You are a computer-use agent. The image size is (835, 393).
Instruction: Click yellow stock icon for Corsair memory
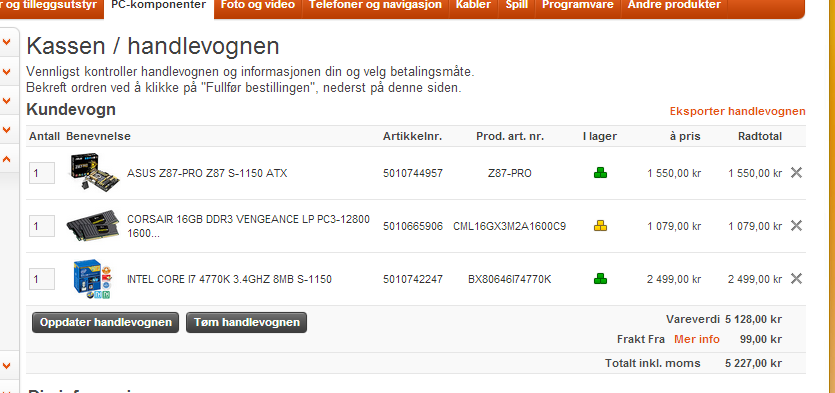pos(601,226)
